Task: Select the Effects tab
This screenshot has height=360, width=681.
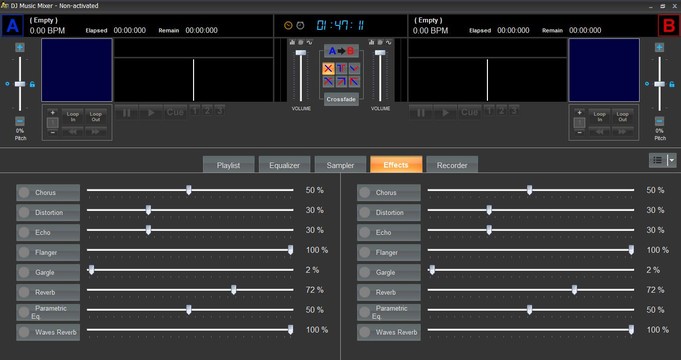Action: (x=396, y=165)
